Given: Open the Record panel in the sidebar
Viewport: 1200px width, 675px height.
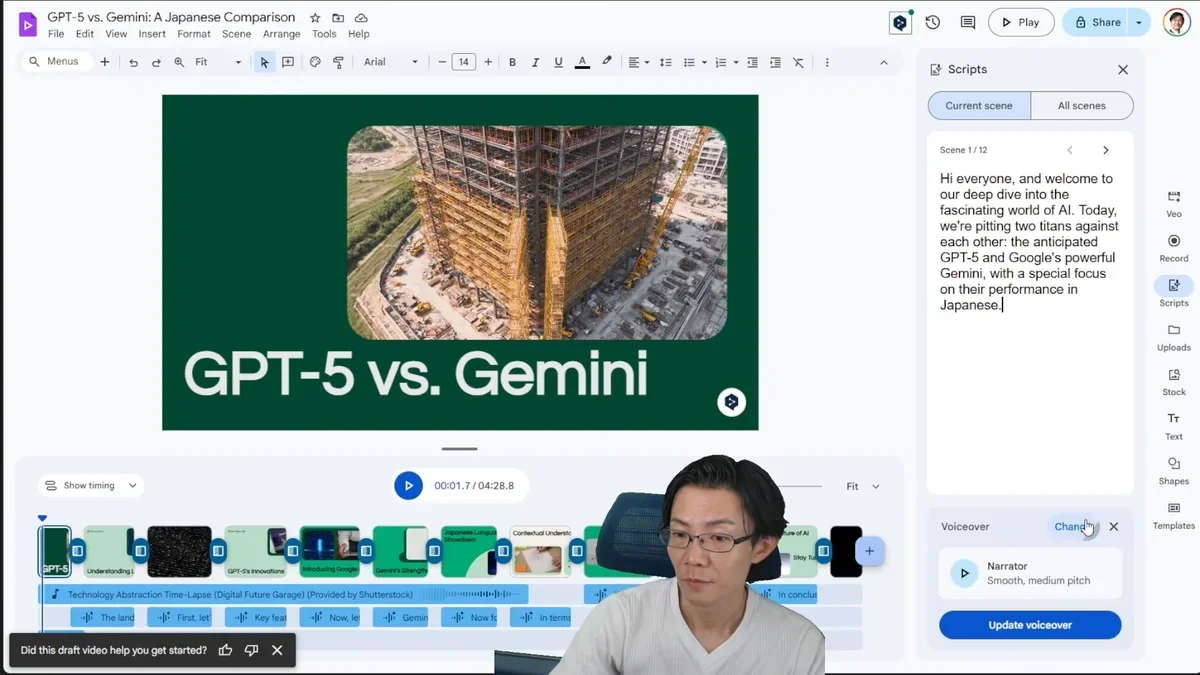Looking at the screenshot, I should pyautogui.click(x=1174, y=248).
